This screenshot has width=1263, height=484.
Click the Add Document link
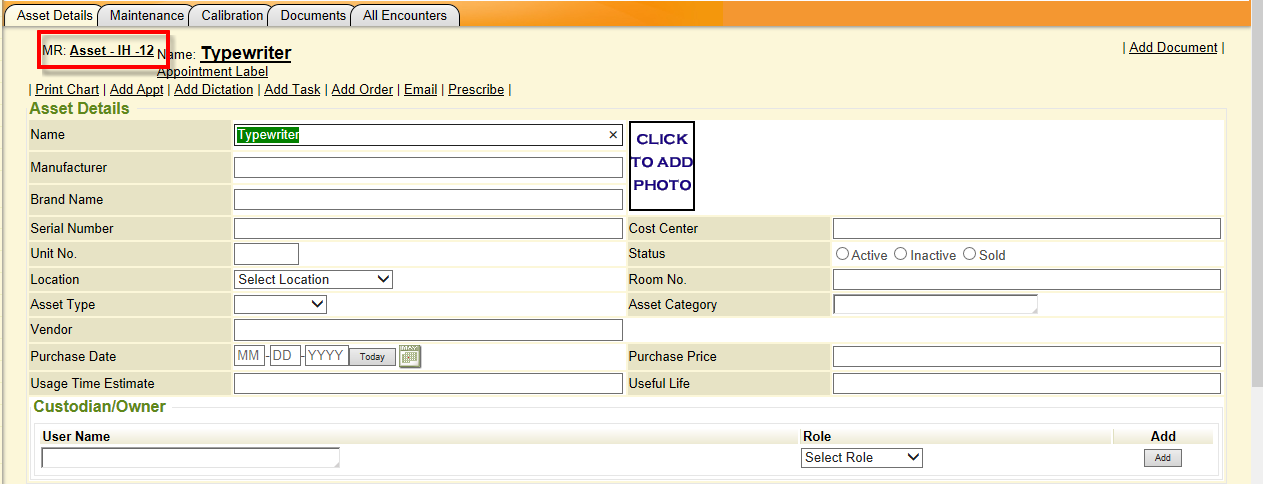click(x=1173, y=47)
